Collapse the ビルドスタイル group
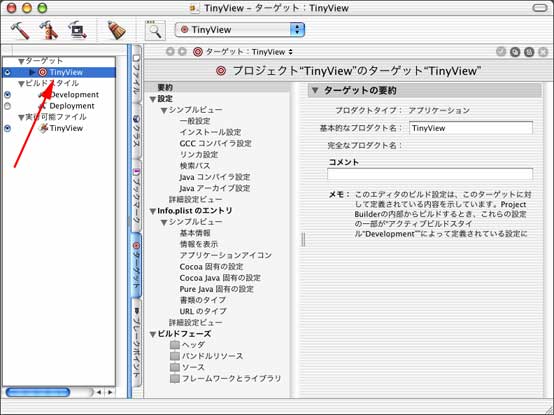 [21, 84]
